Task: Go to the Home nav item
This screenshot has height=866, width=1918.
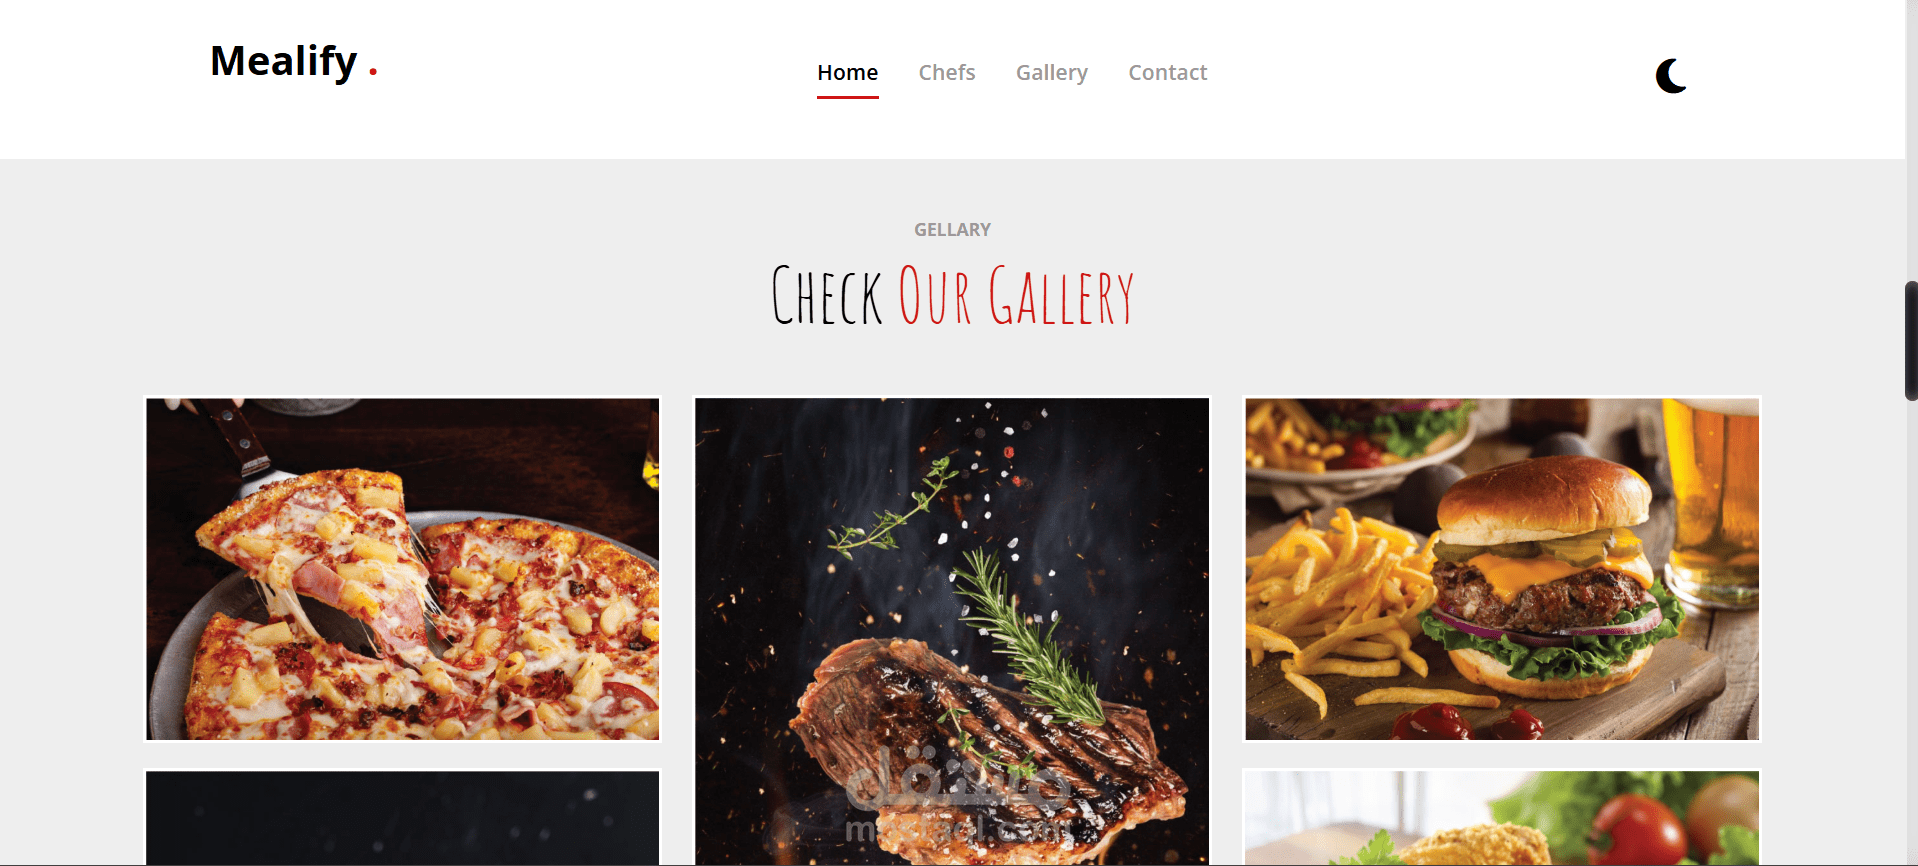Action: tap(847, 72)
